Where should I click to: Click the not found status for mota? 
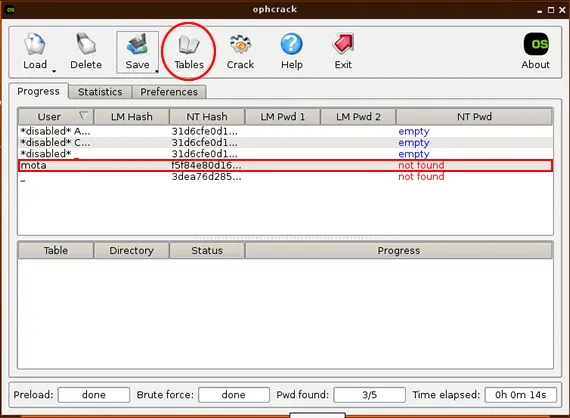pos(421,165)
